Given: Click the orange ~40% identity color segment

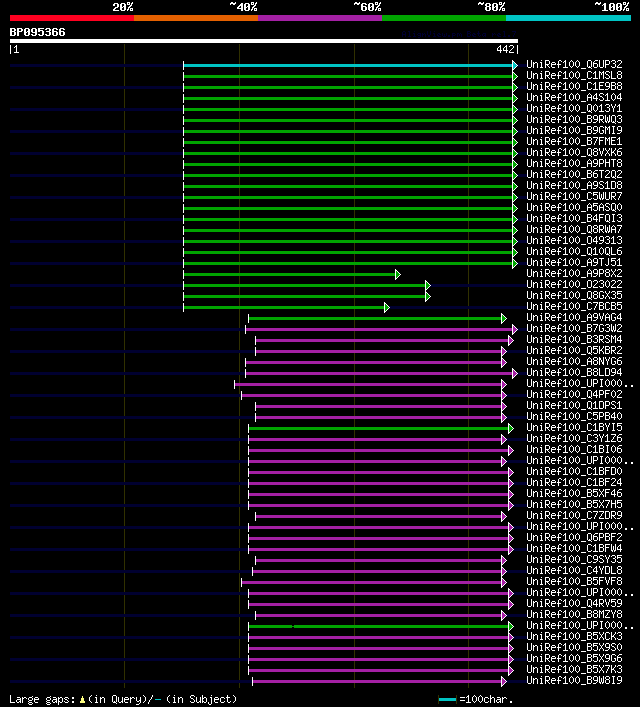Looking at the screenshot, I should pyautogui.click(x=196, y=18).
